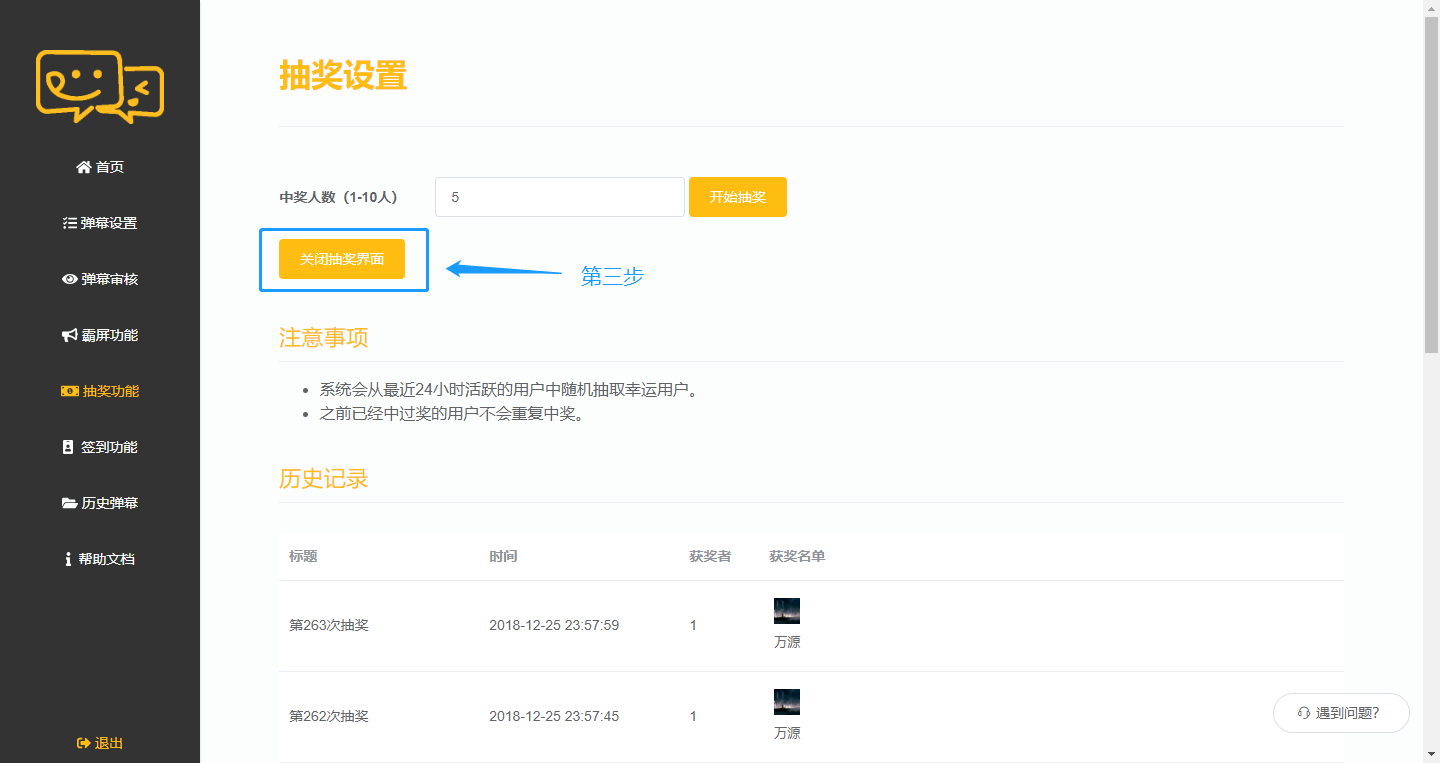
Task: Click the logout icon next to 退出
Action: [x=84, y=743]
